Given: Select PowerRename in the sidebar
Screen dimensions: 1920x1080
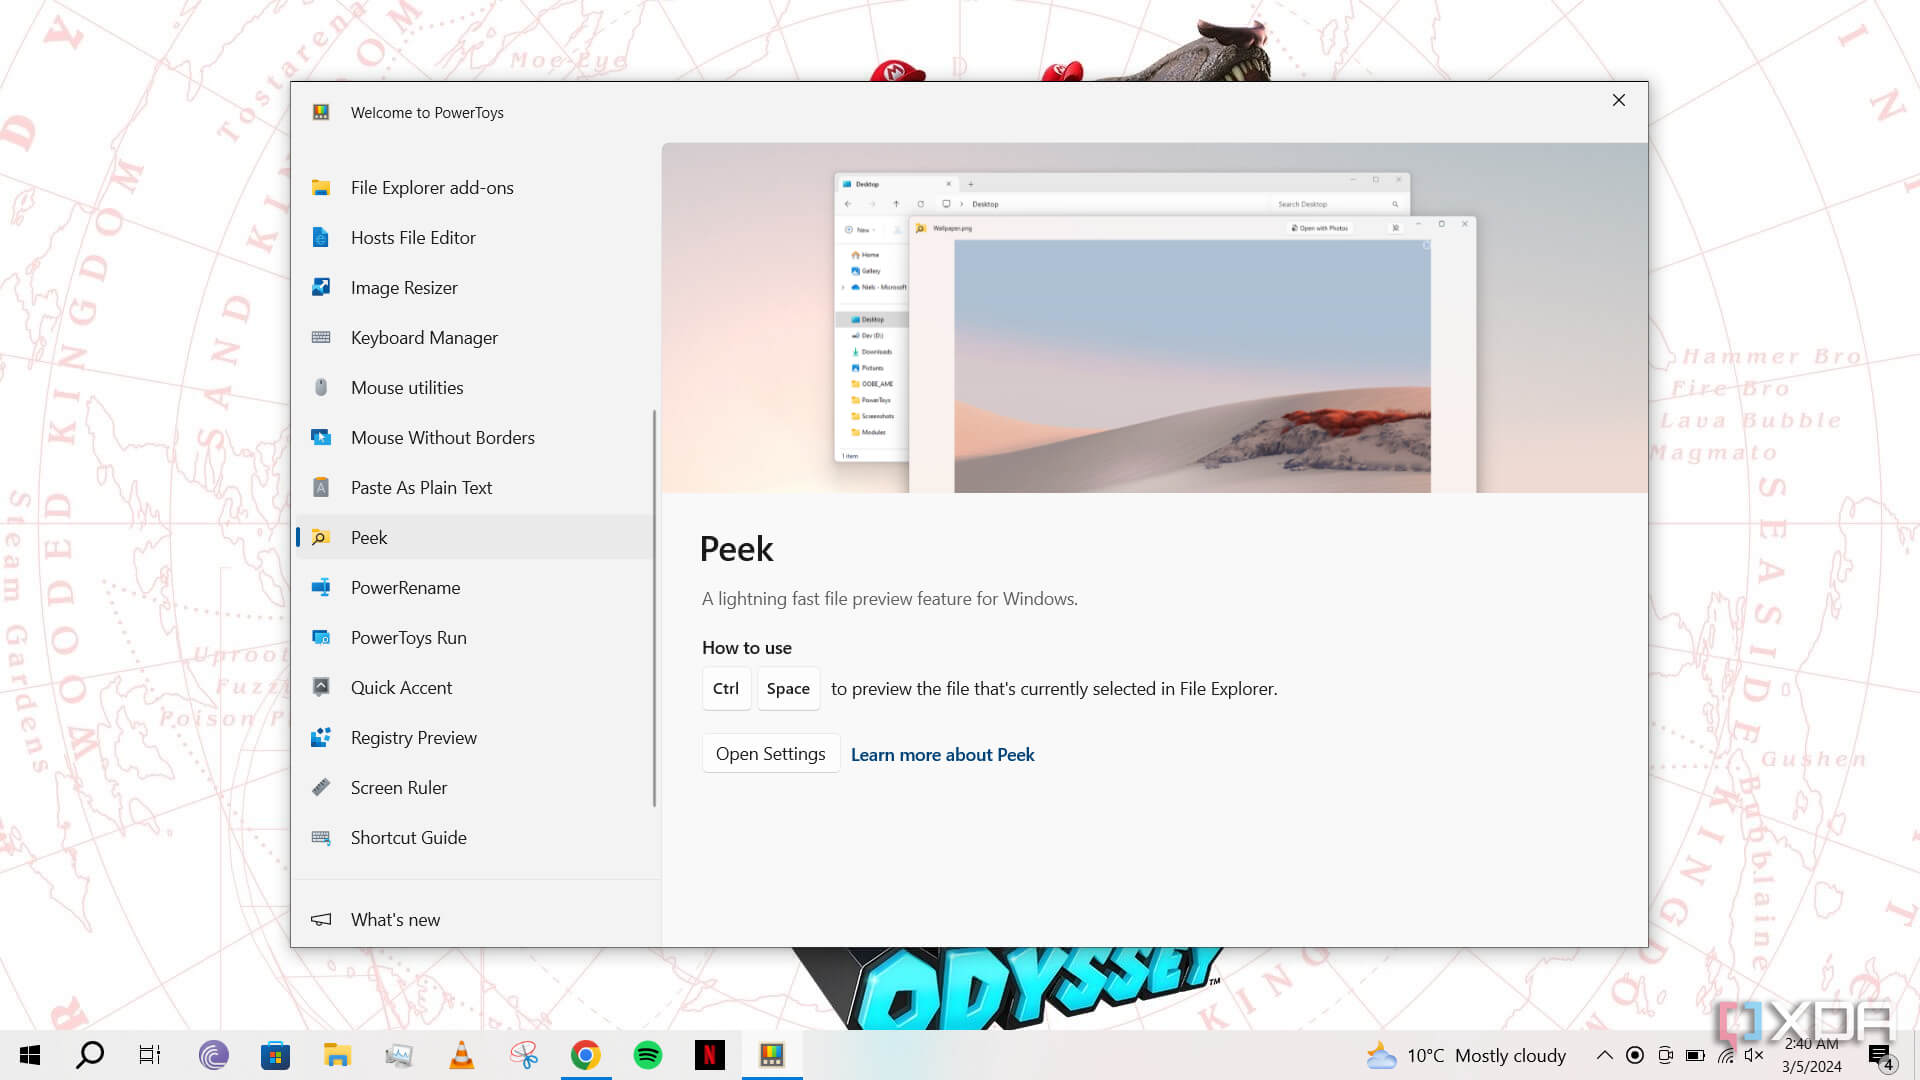Looking at the screenshot, I should tap(405, 588).
